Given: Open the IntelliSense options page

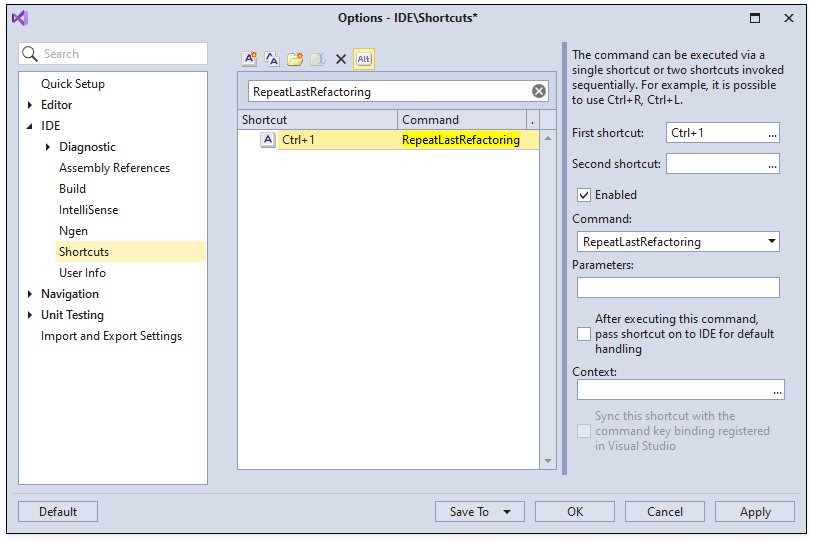Looking at the screenshot, I should click(x=88, y=210).
